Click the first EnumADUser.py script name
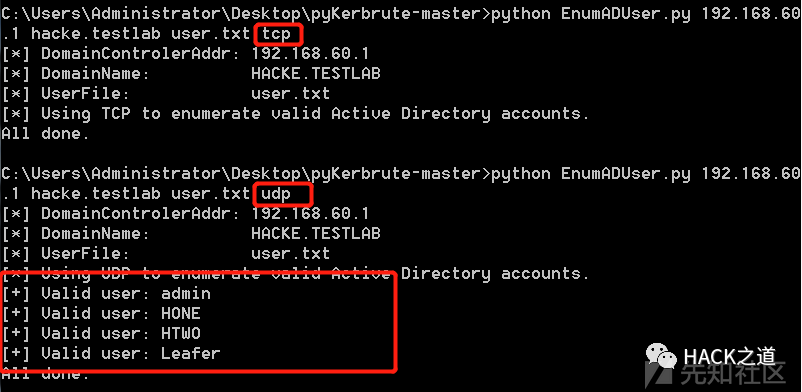Viewport: 802px width, 392px height. pos(626,14)
